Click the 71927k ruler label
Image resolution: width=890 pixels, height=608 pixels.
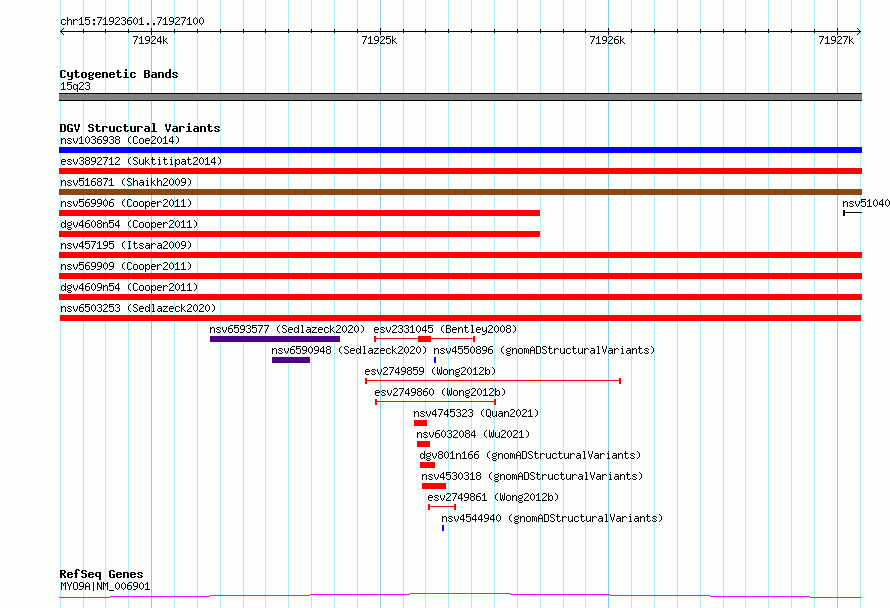coord(836,40)
